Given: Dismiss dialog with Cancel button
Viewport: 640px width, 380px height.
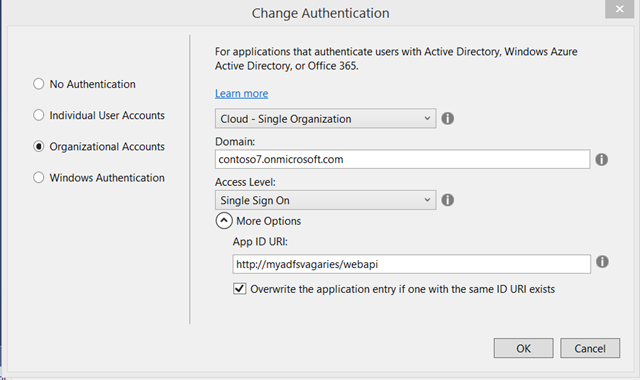Looking at the screenshot, I should coord(590,348).
